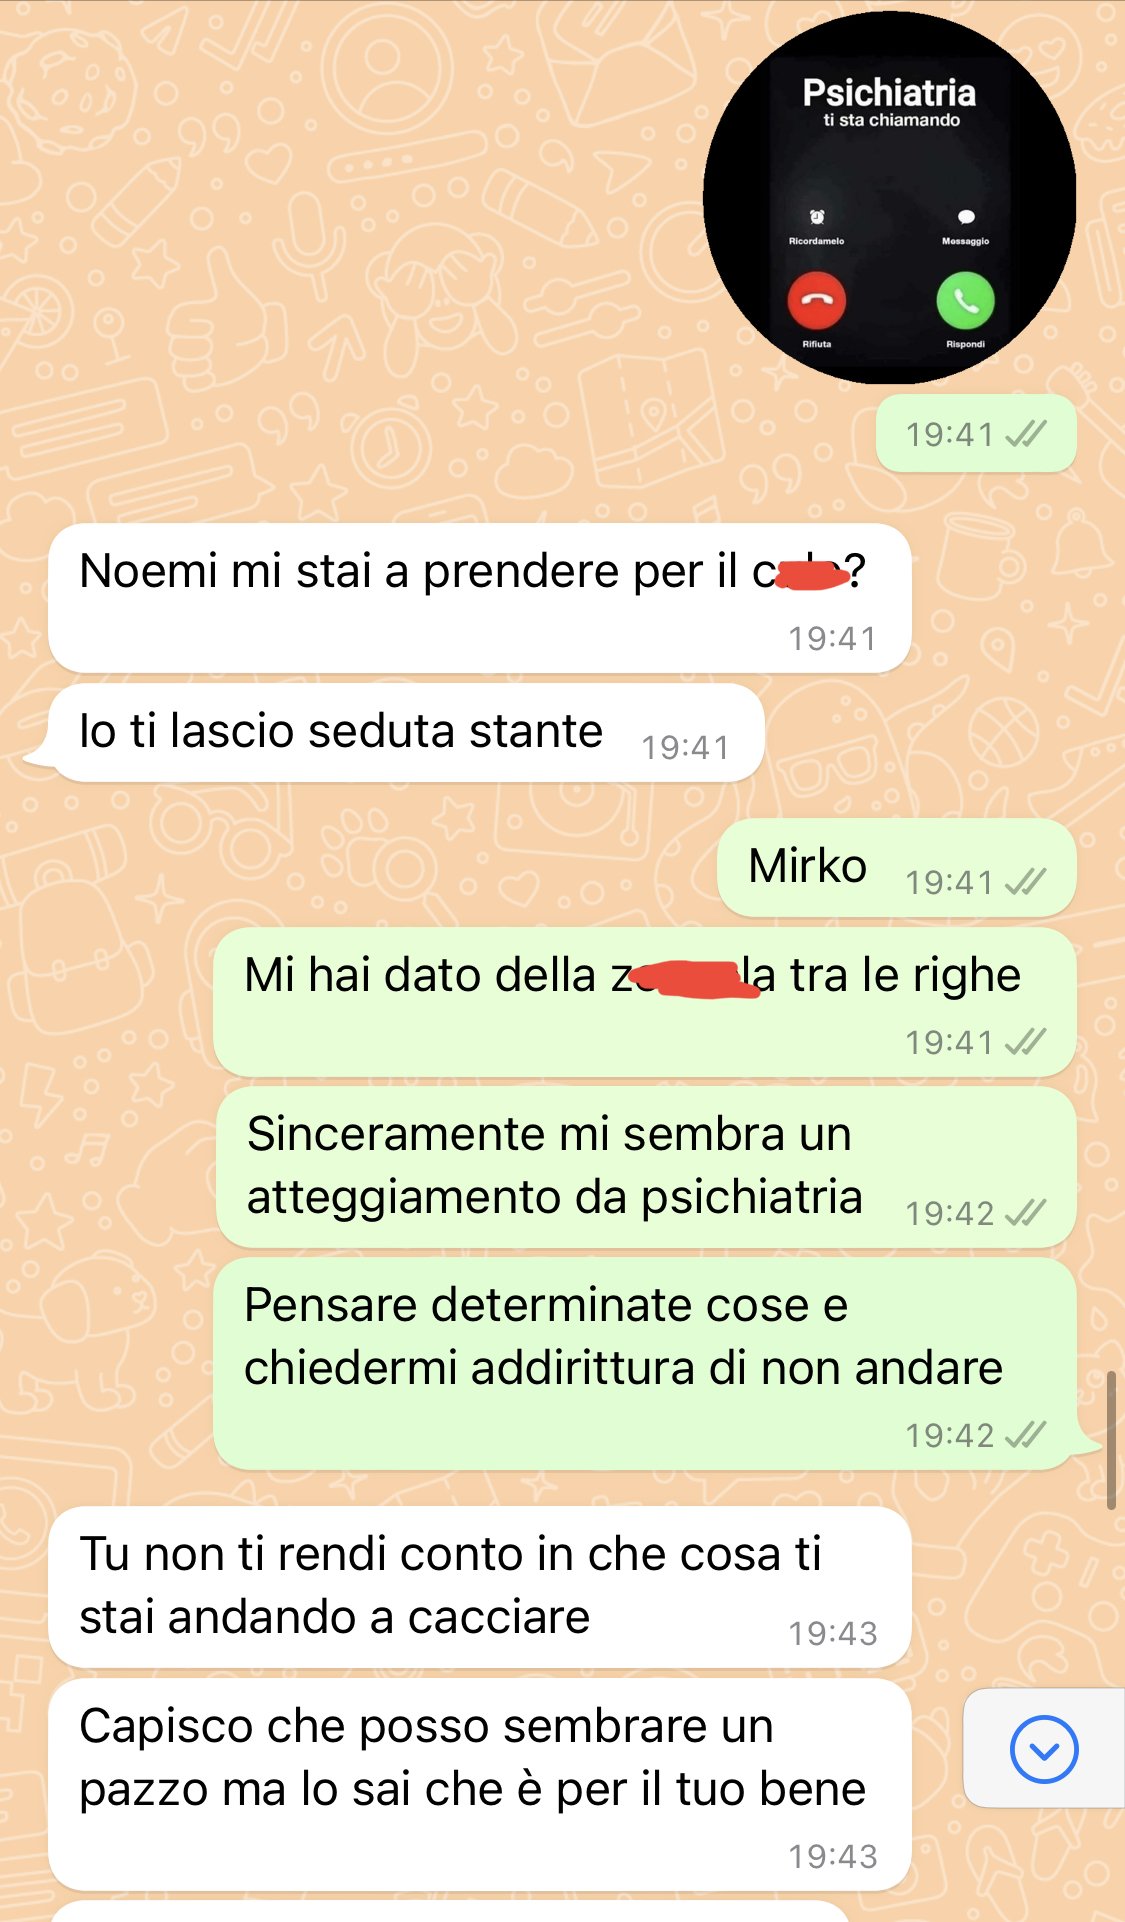Click the chat scrollbar handle on right edge
1125x1922 pixels.
1111,1440
